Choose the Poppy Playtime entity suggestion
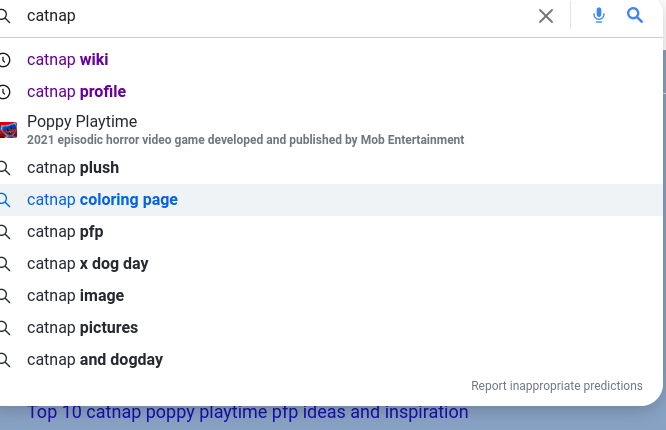Image resolution: width=666 pixels, height=430 pixels. pyautogui.click(x=82, y=122)
